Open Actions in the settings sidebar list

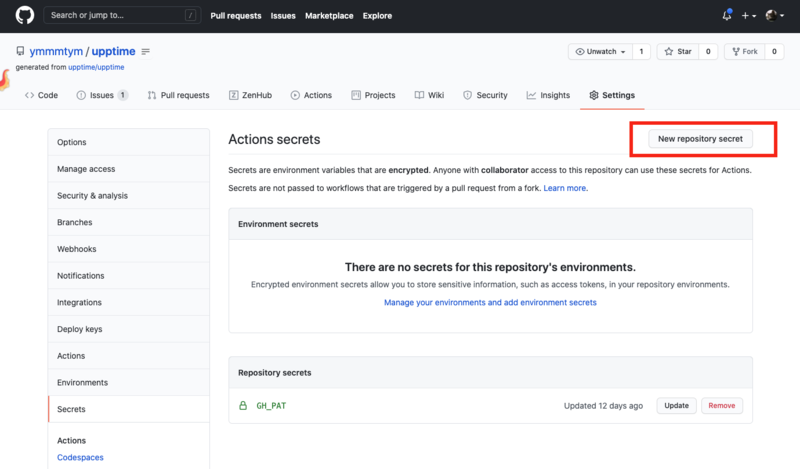[x=129, y=356]
